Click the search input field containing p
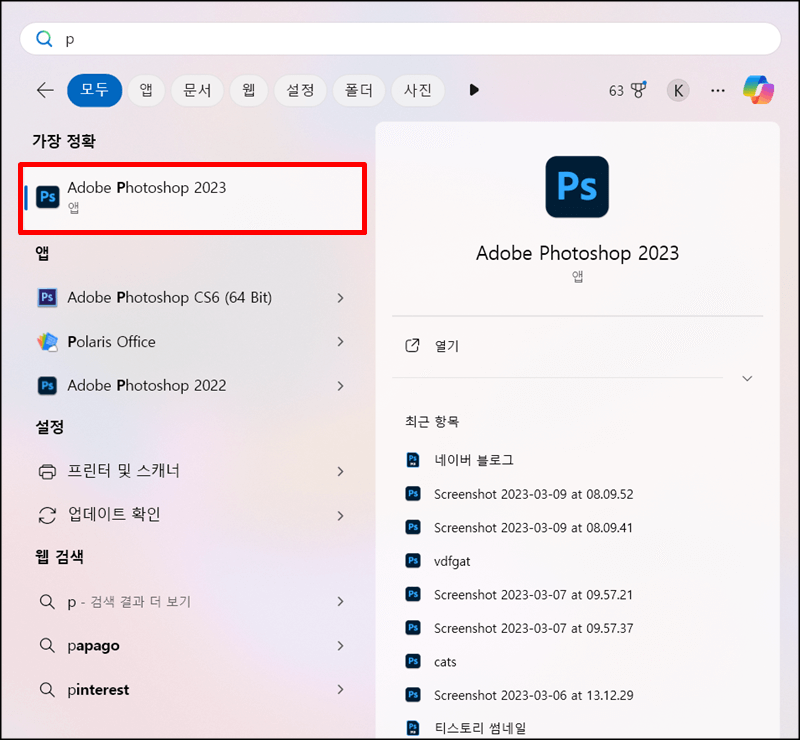Image resolution: width=800 pixels, height=740 pixels. click(400, 39)
